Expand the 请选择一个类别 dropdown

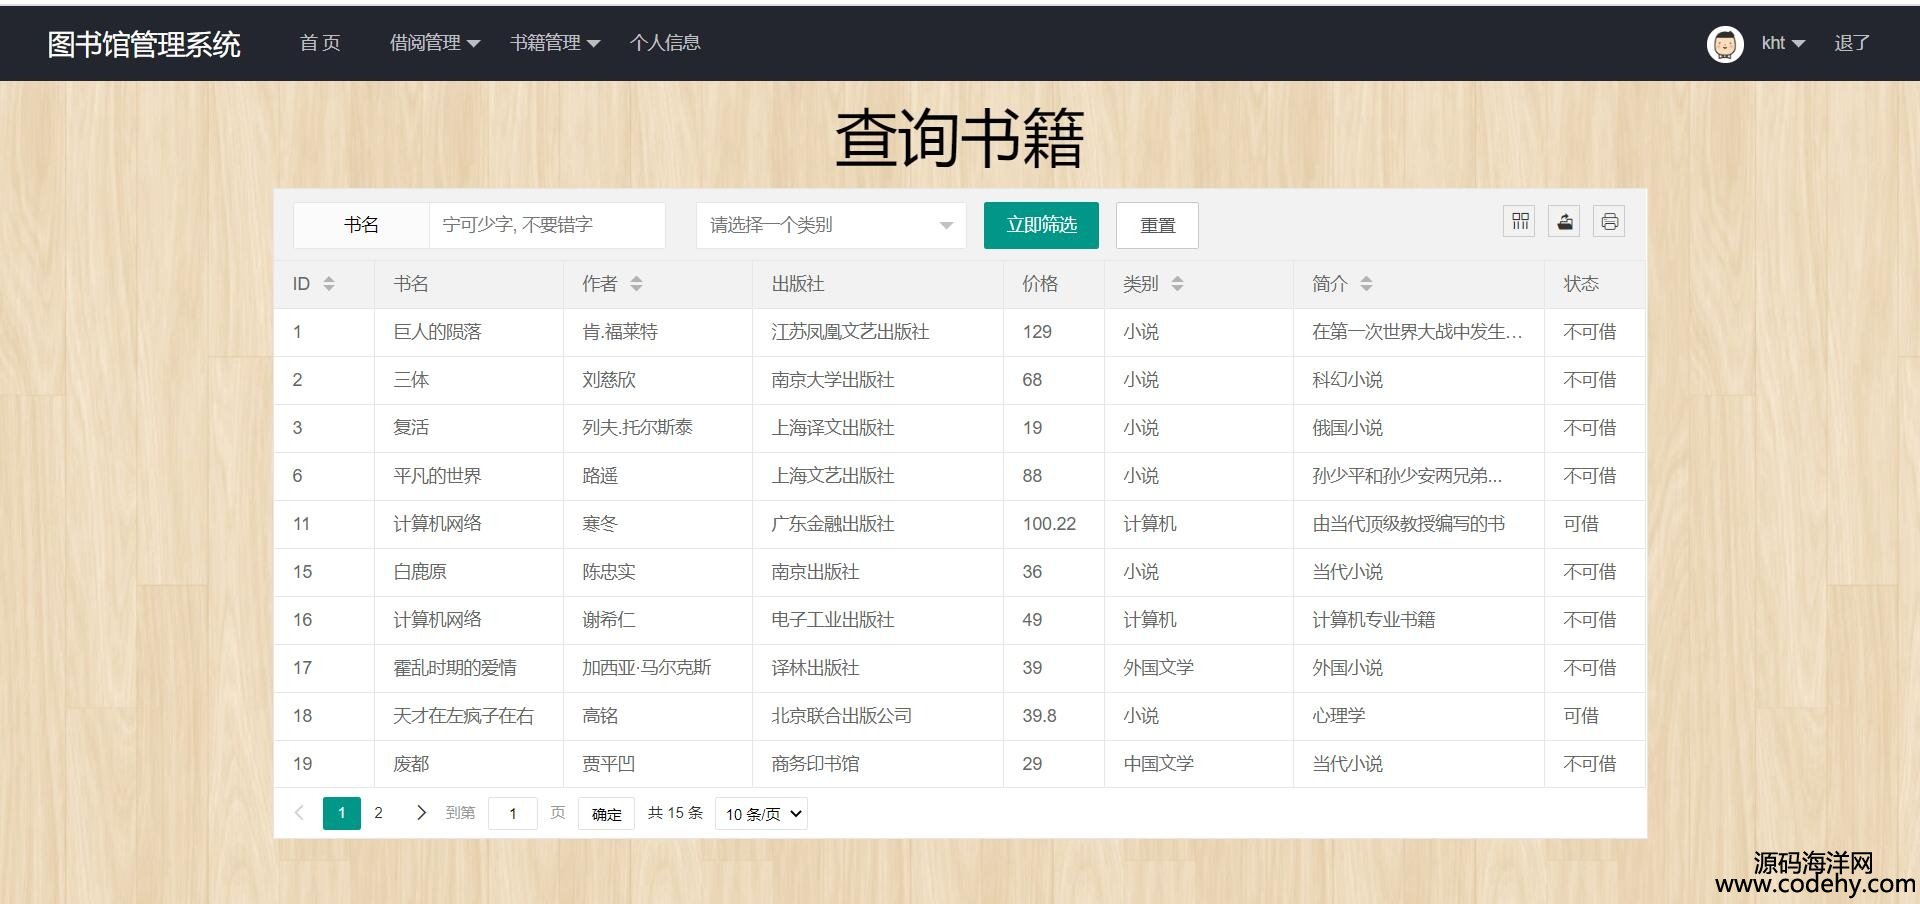pyautogui.click(x=830, y=225)
